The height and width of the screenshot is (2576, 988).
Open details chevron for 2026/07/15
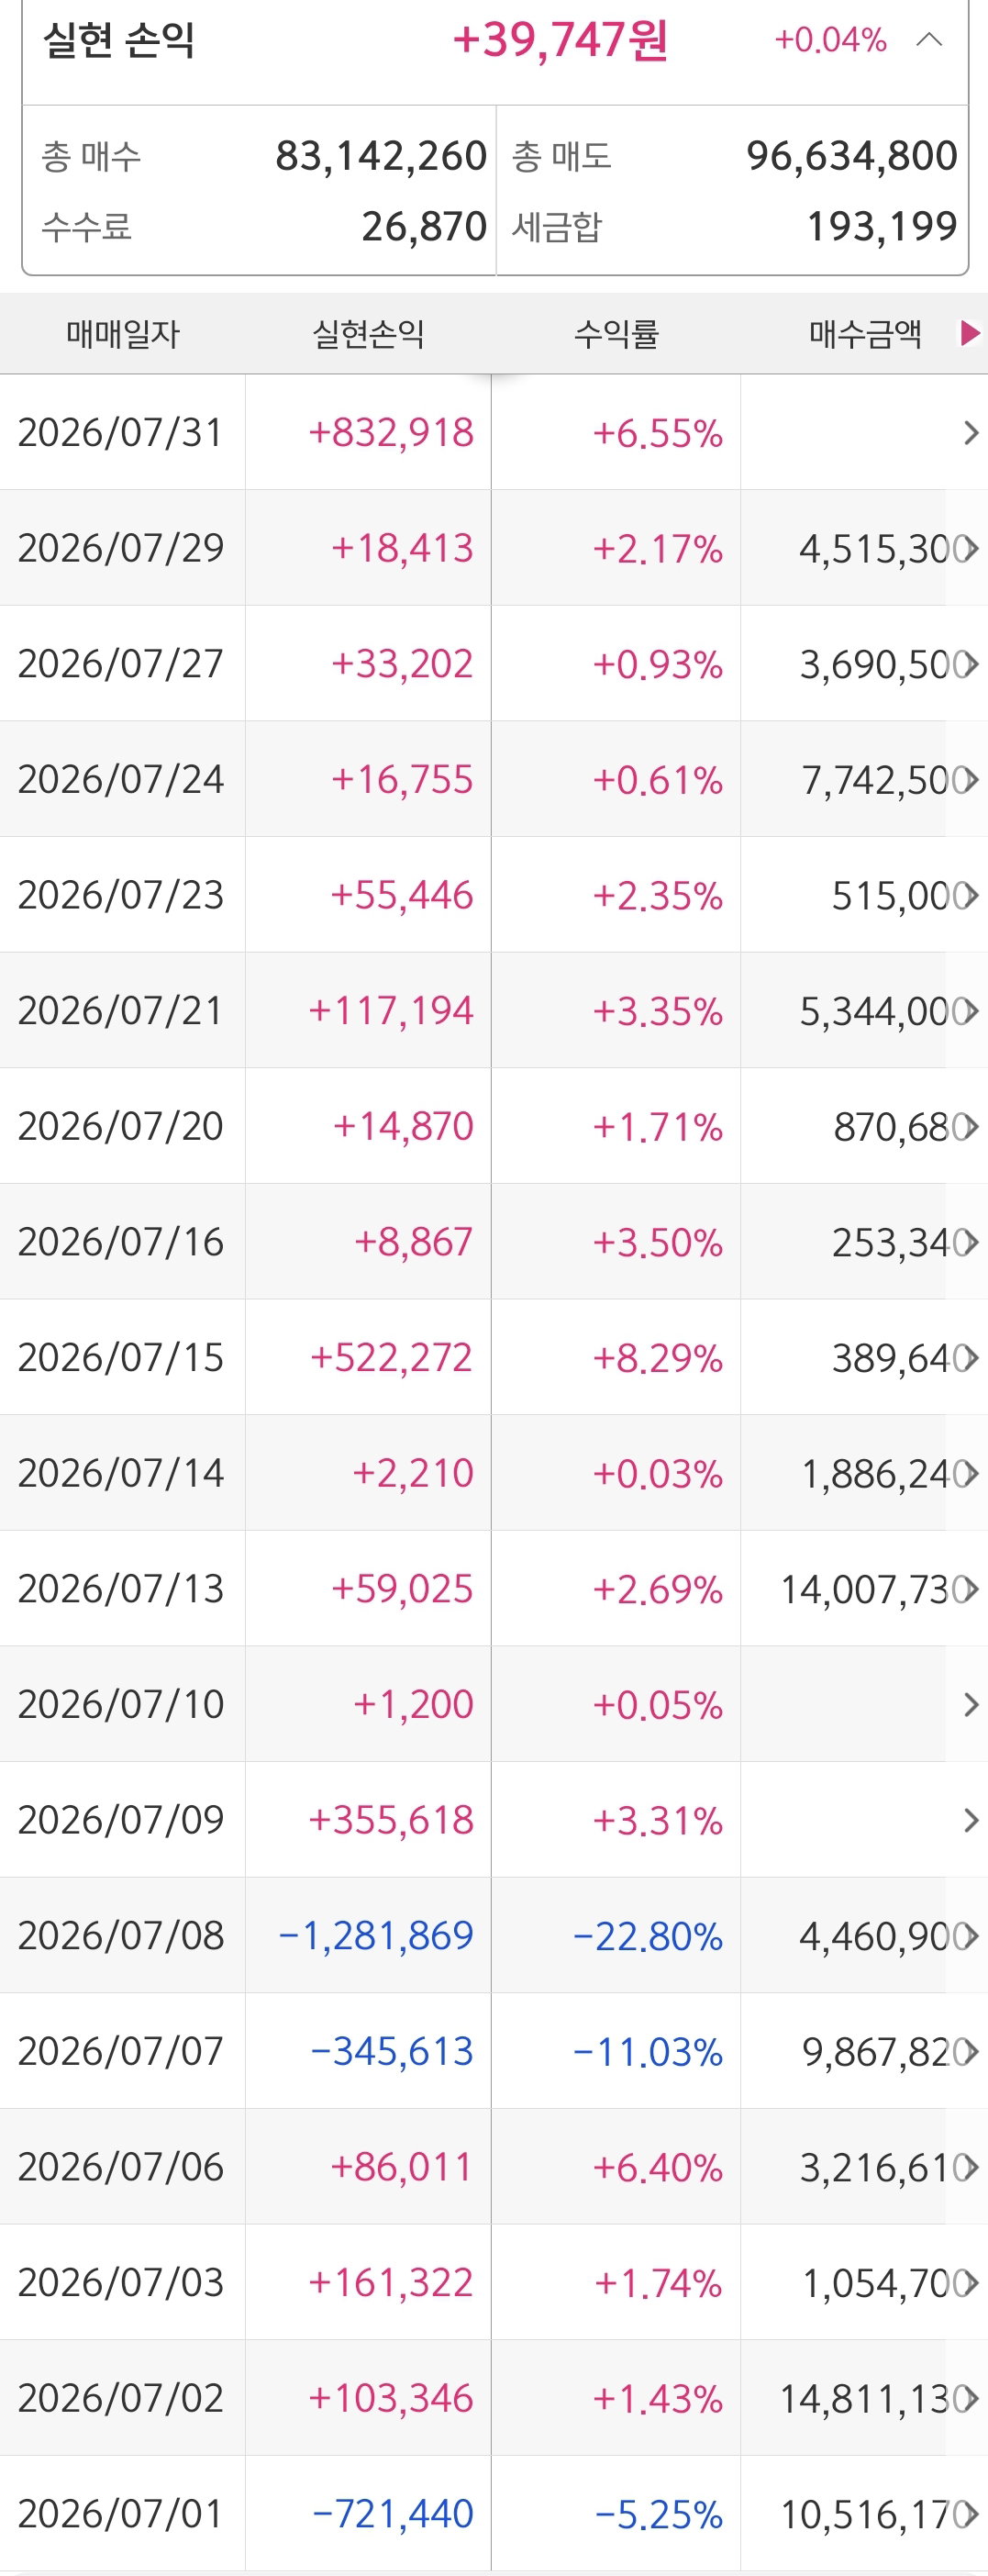click(969, 1358)
